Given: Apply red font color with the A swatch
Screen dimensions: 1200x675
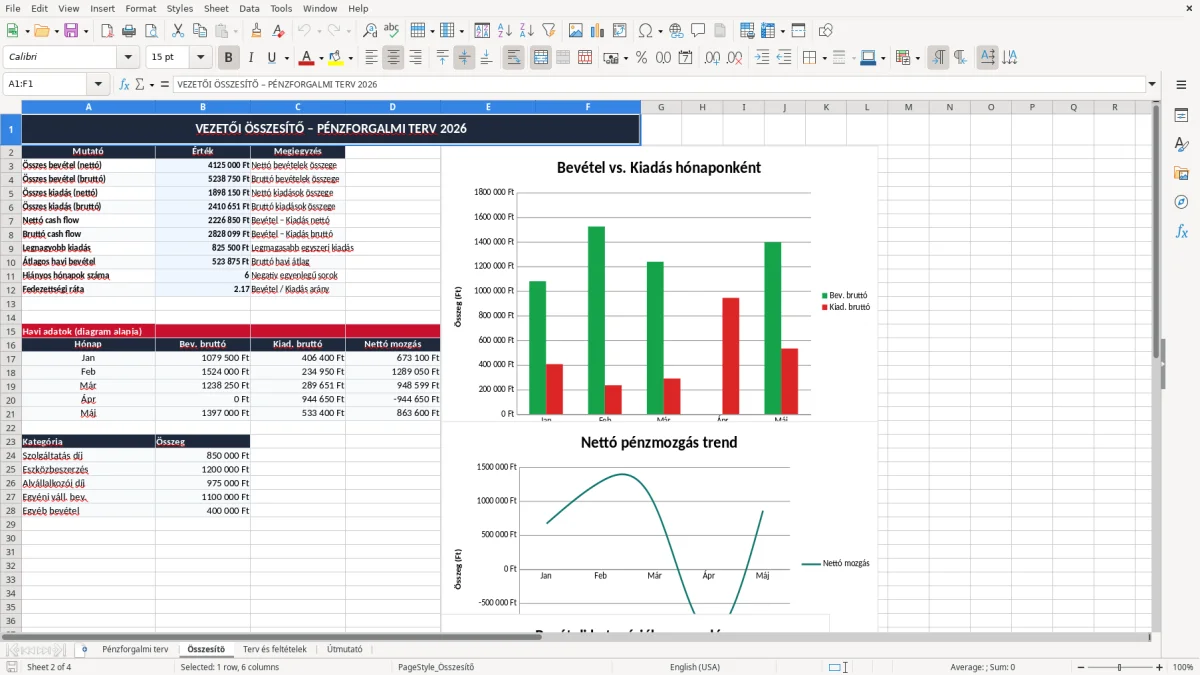Looking at the screenshot, I should tap(306, 58).
